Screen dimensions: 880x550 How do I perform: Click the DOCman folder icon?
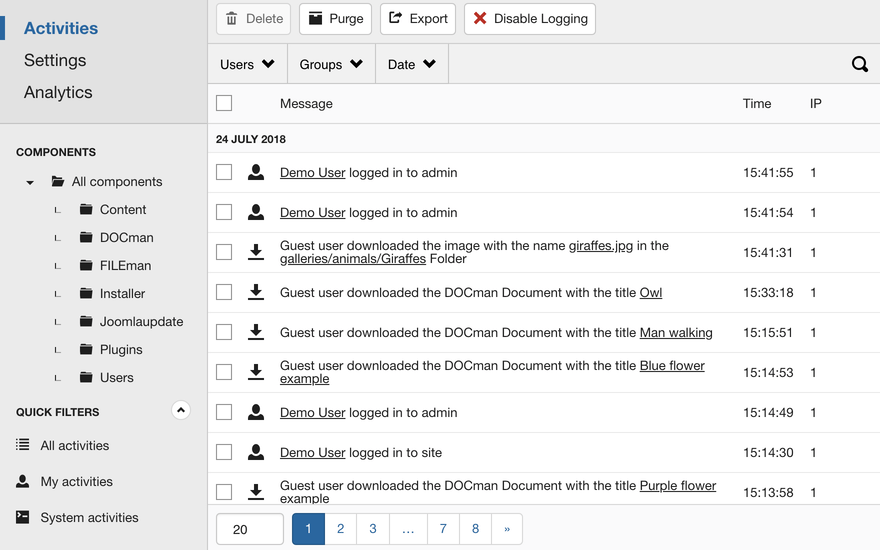pyautogui.click(x=86, y=238)
